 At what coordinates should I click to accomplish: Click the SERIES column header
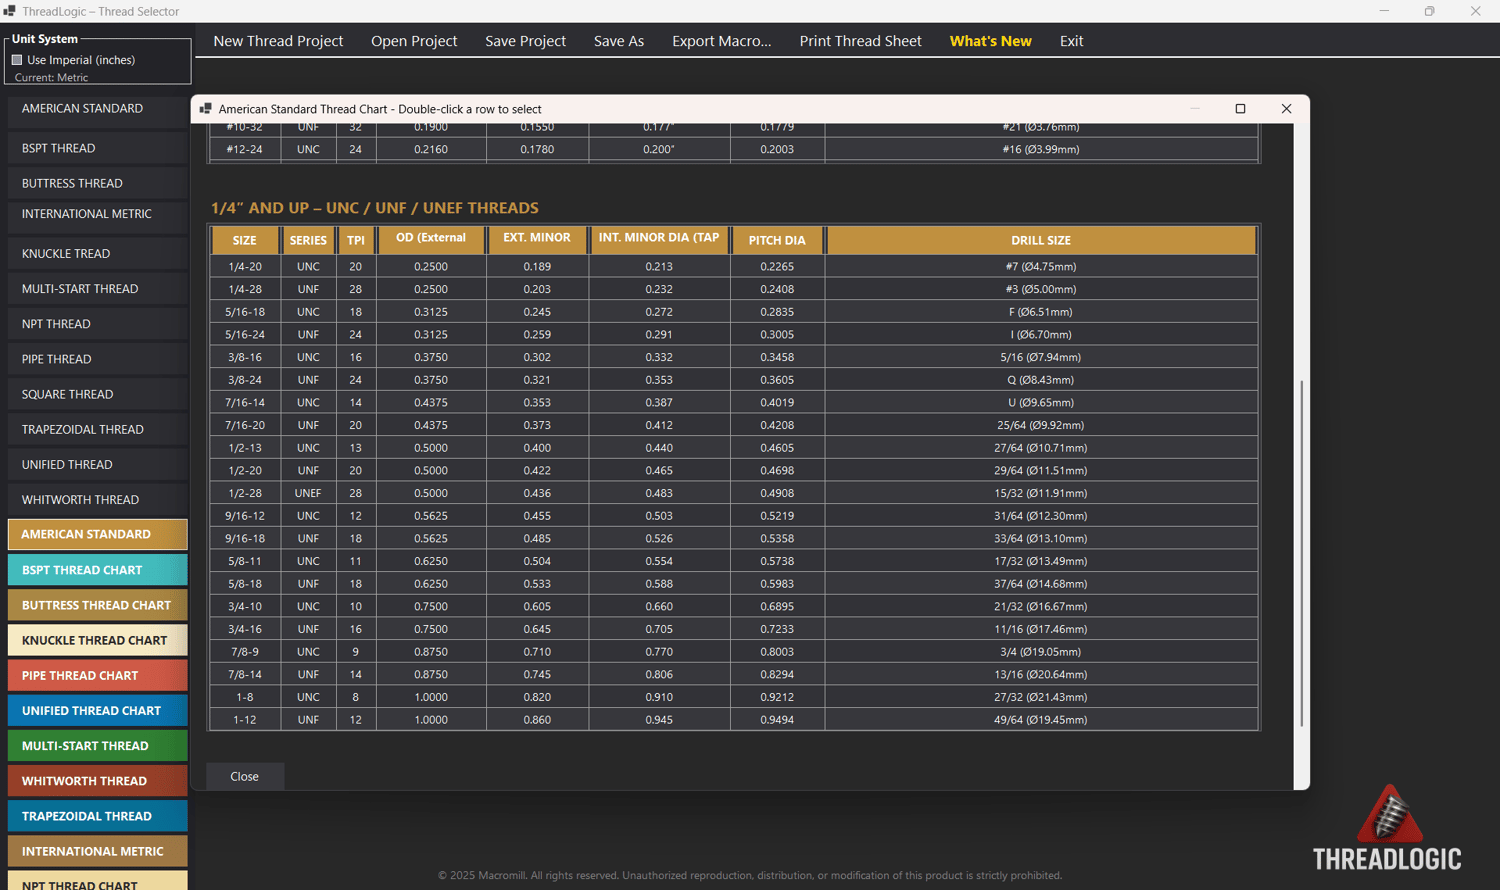tap(308, 240)
